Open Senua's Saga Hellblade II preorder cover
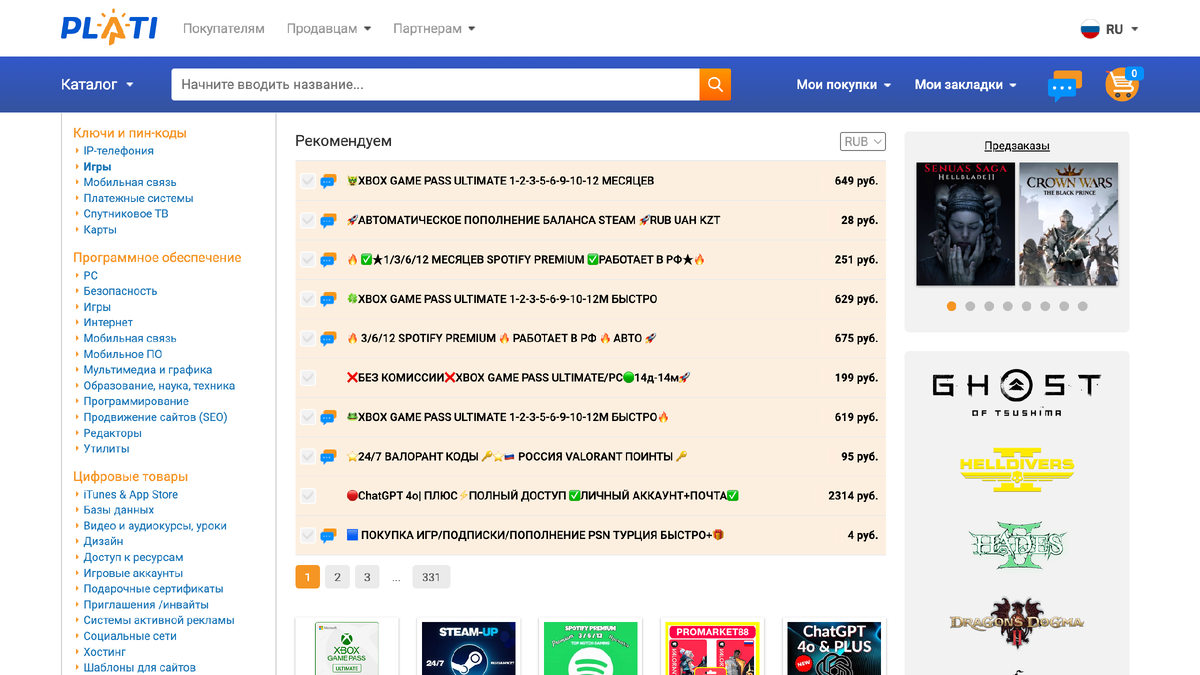This screenshot has height=675, width=1200. [965, 224]
